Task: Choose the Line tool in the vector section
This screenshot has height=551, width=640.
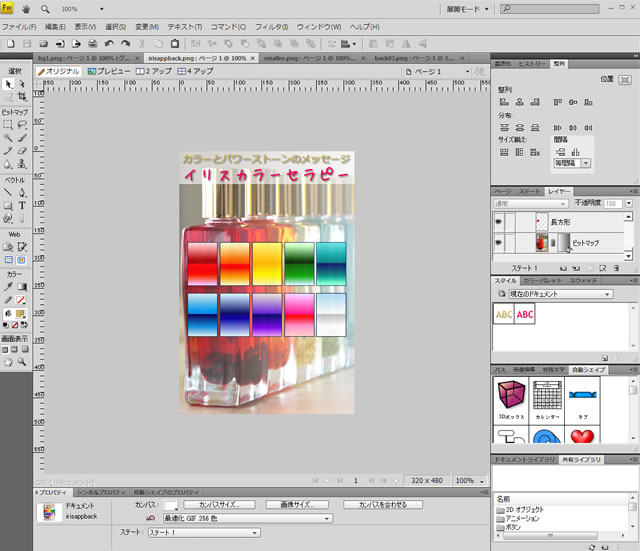Action: pos(8,192)
